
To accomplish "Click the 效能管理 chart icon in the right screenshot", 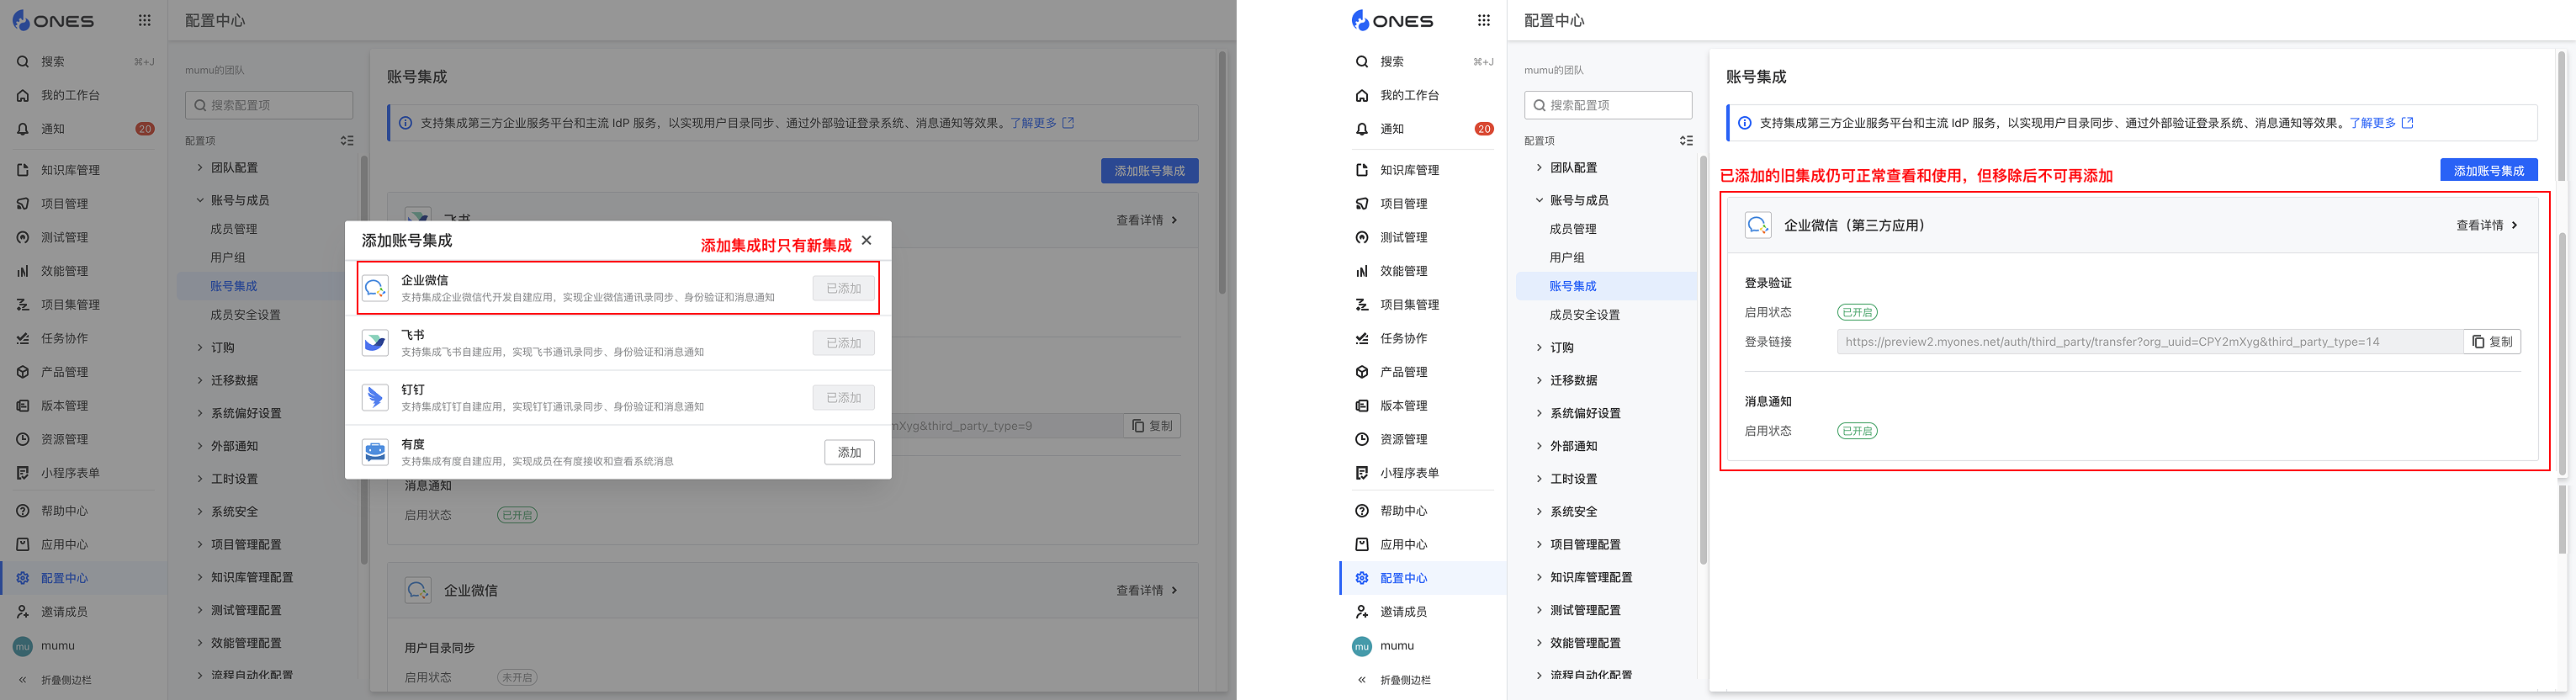I will 1361,271.
